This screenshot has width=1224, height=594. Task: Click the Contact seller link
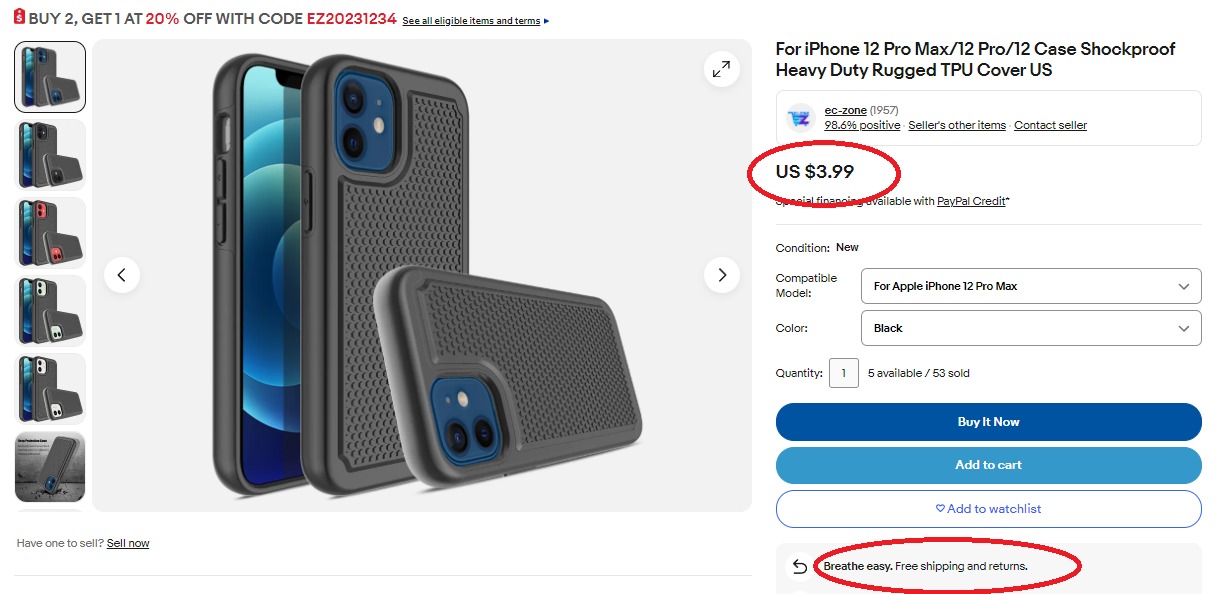point(1050,126)
